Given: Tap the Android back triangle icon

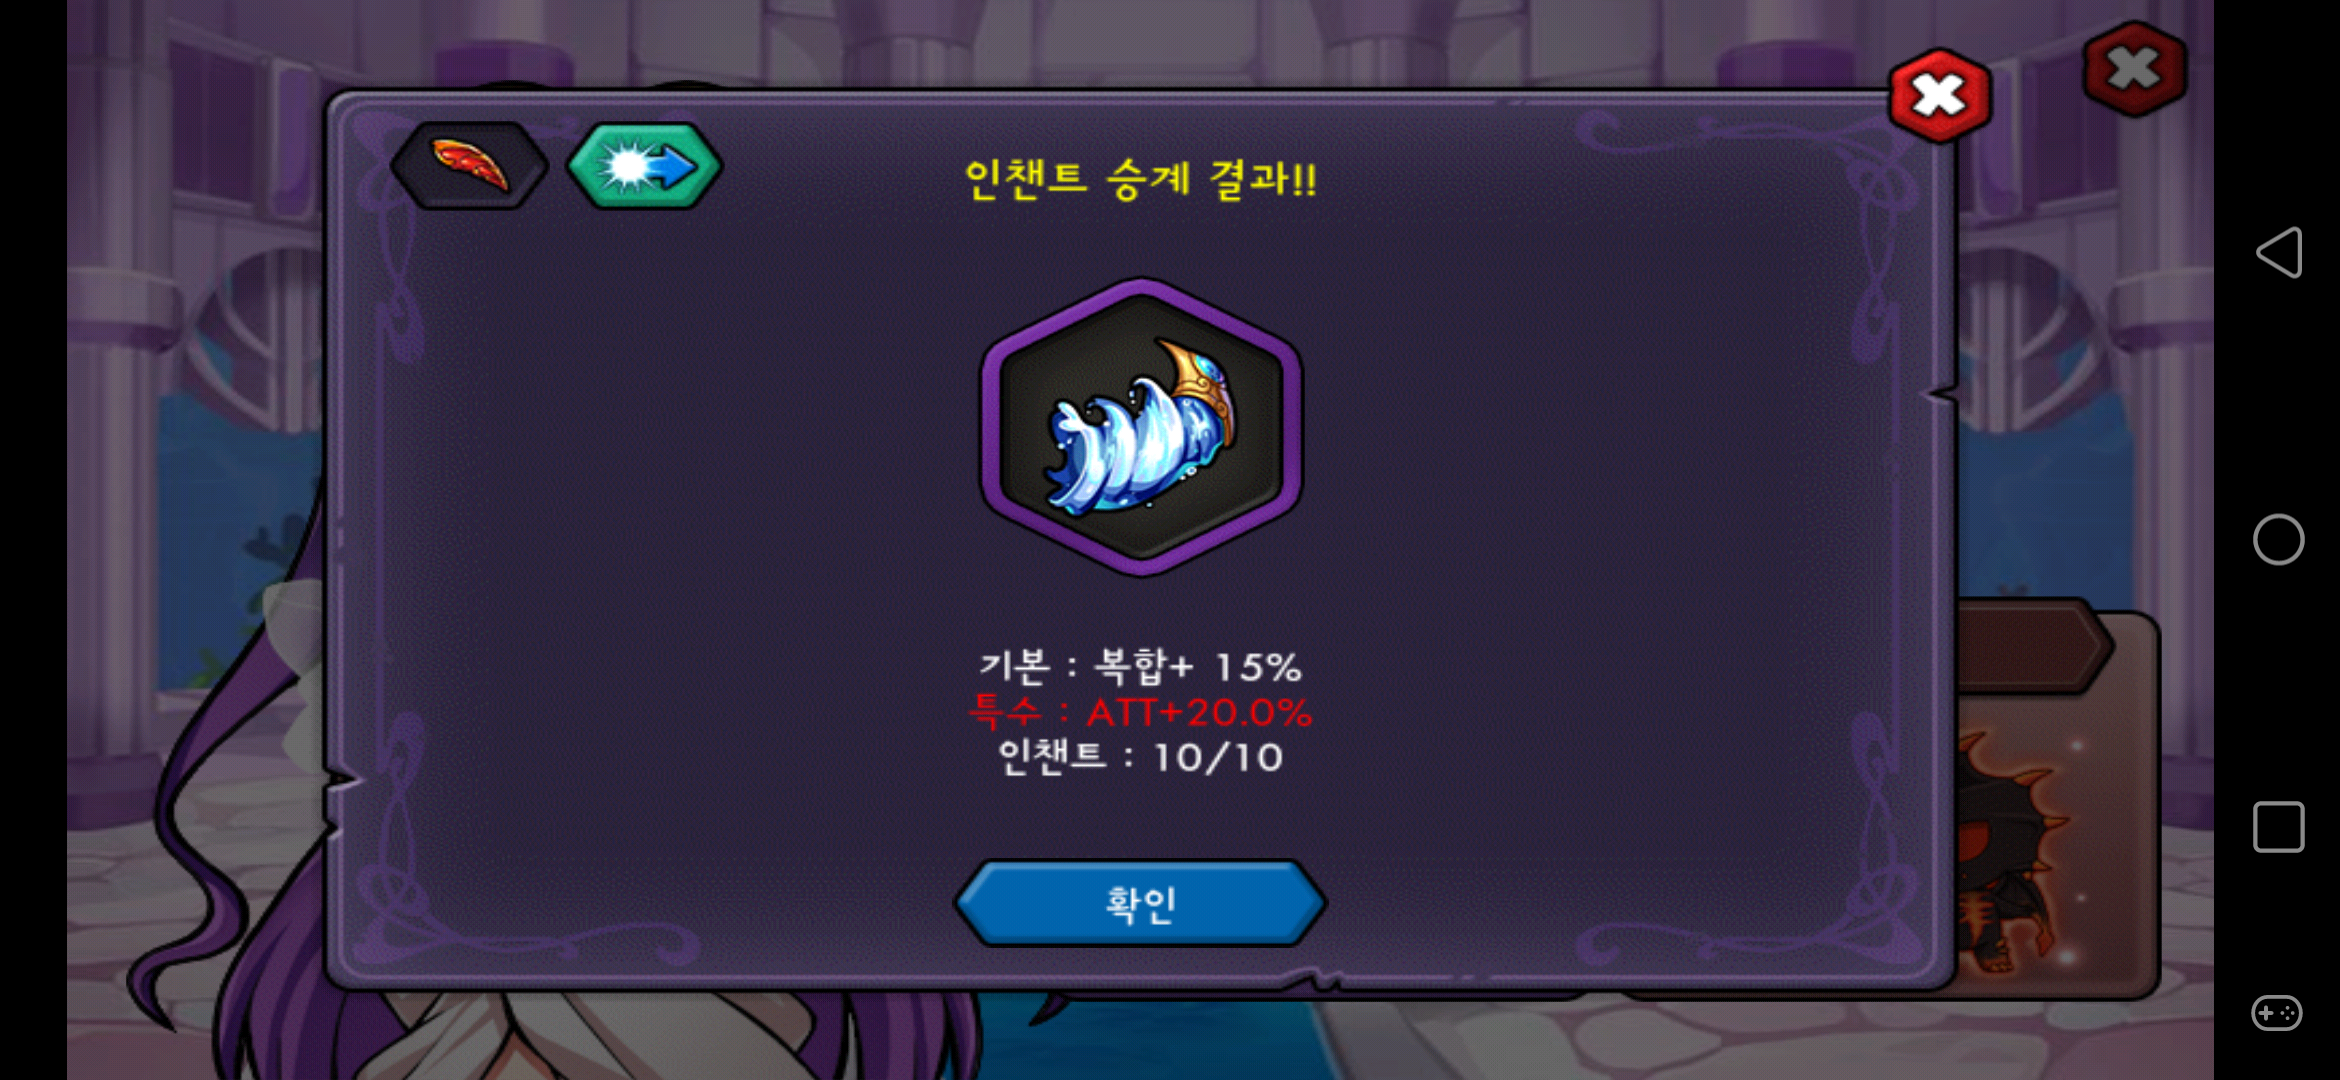Looking at the screenshot, I should click(2279, 252).
